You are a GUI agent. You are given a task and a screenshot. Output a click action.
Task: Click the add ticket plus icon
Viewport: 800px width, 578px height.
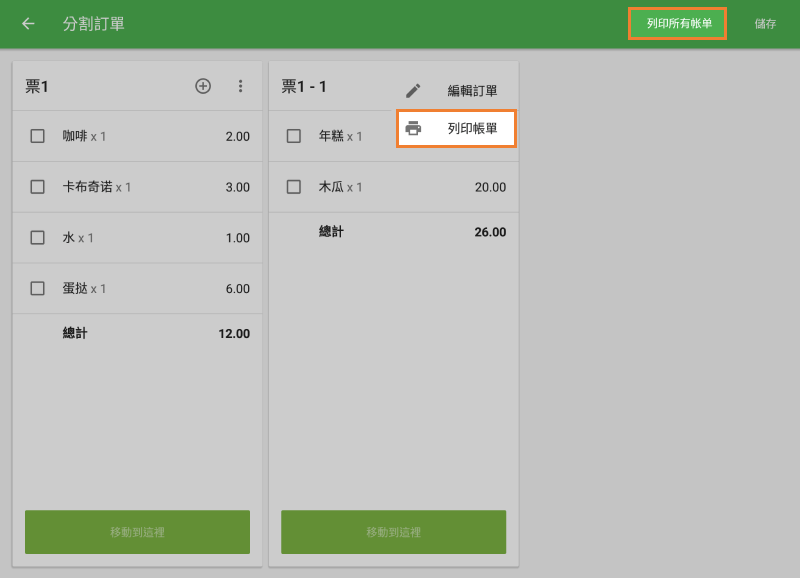tap(203, 86)
